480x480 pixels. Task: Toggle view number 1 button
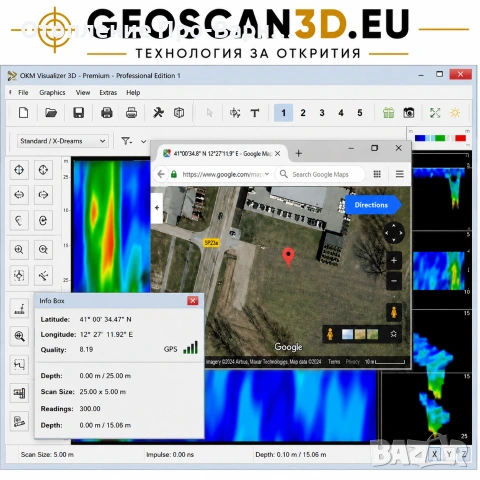coord(283,113)
